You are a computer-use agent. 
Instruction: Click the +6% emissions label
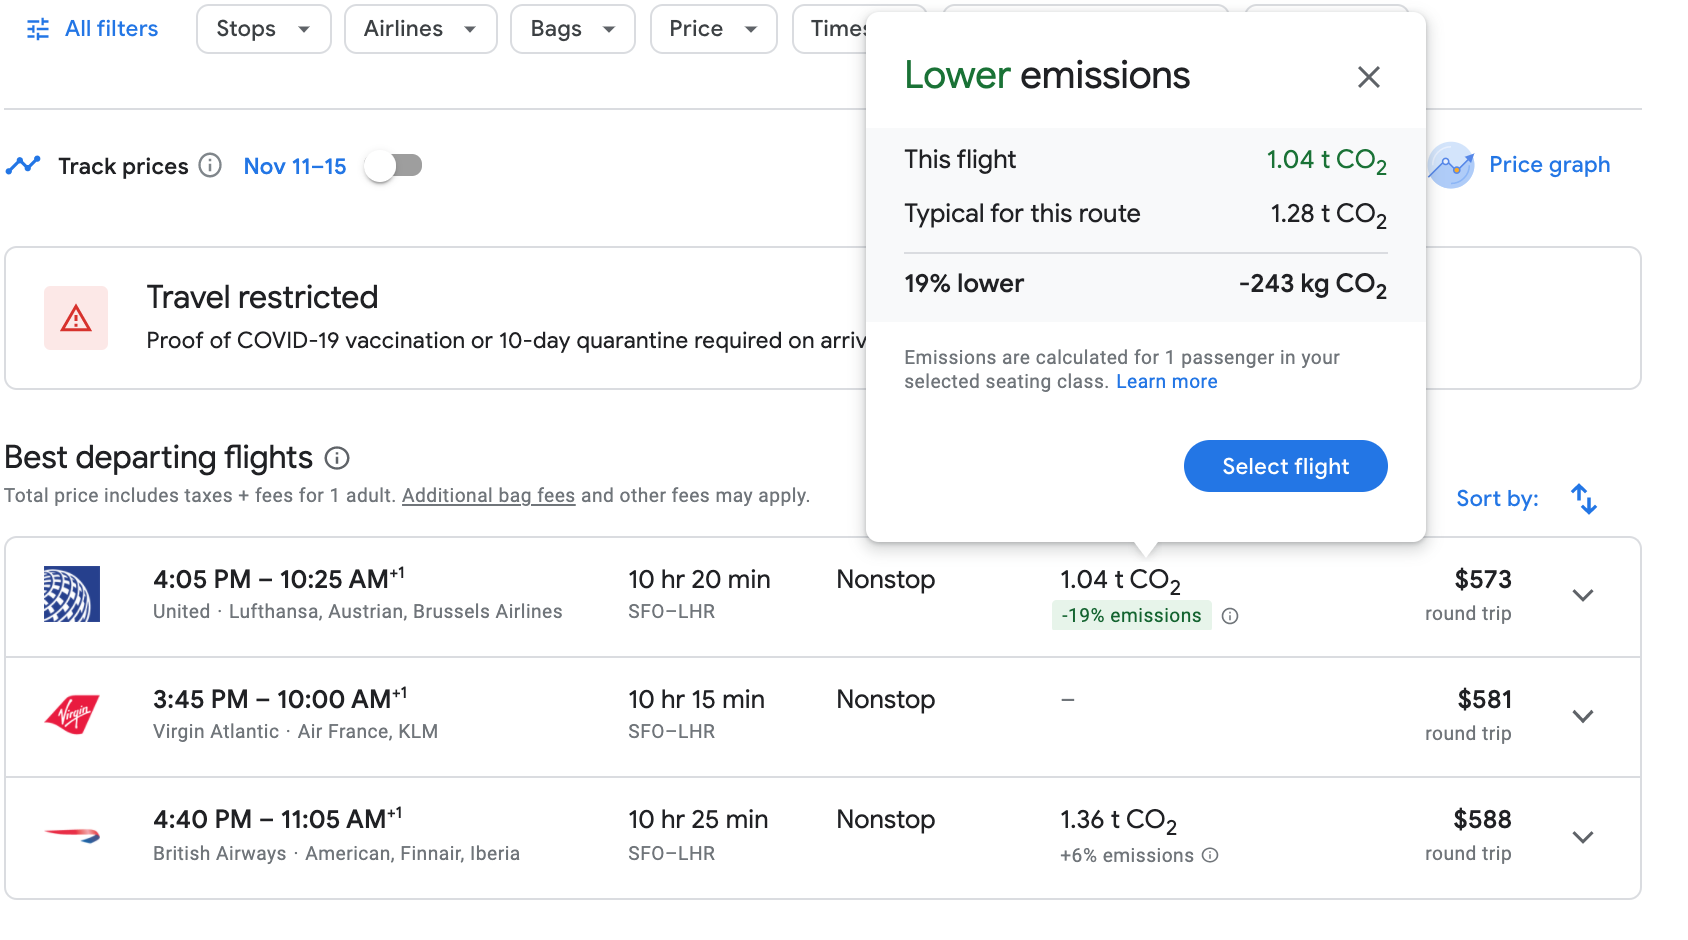coord(1127,856)
